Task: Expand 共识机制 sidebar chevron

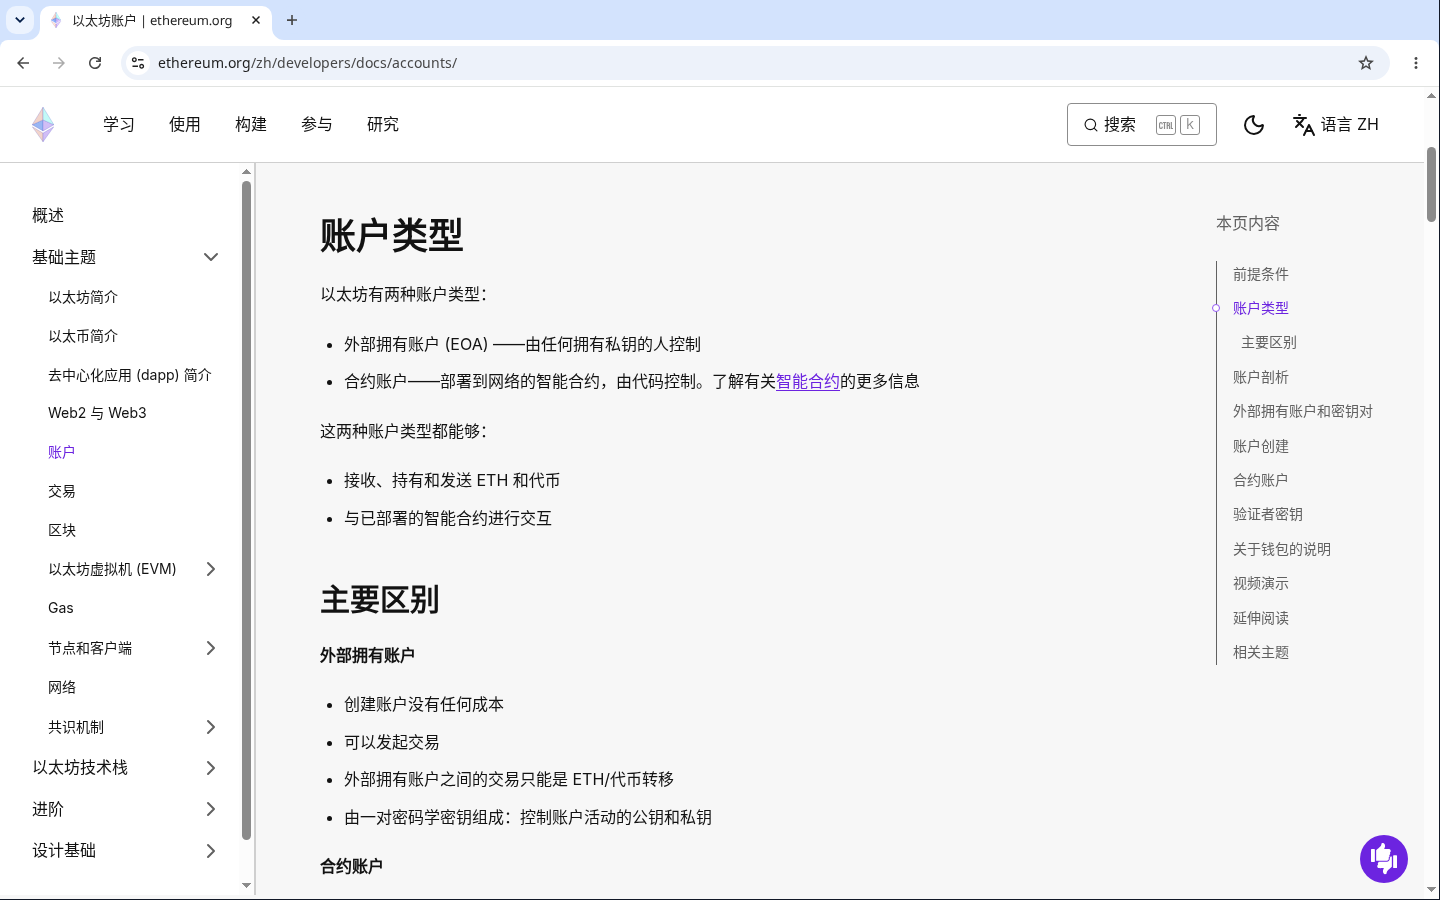Action: 211,727
